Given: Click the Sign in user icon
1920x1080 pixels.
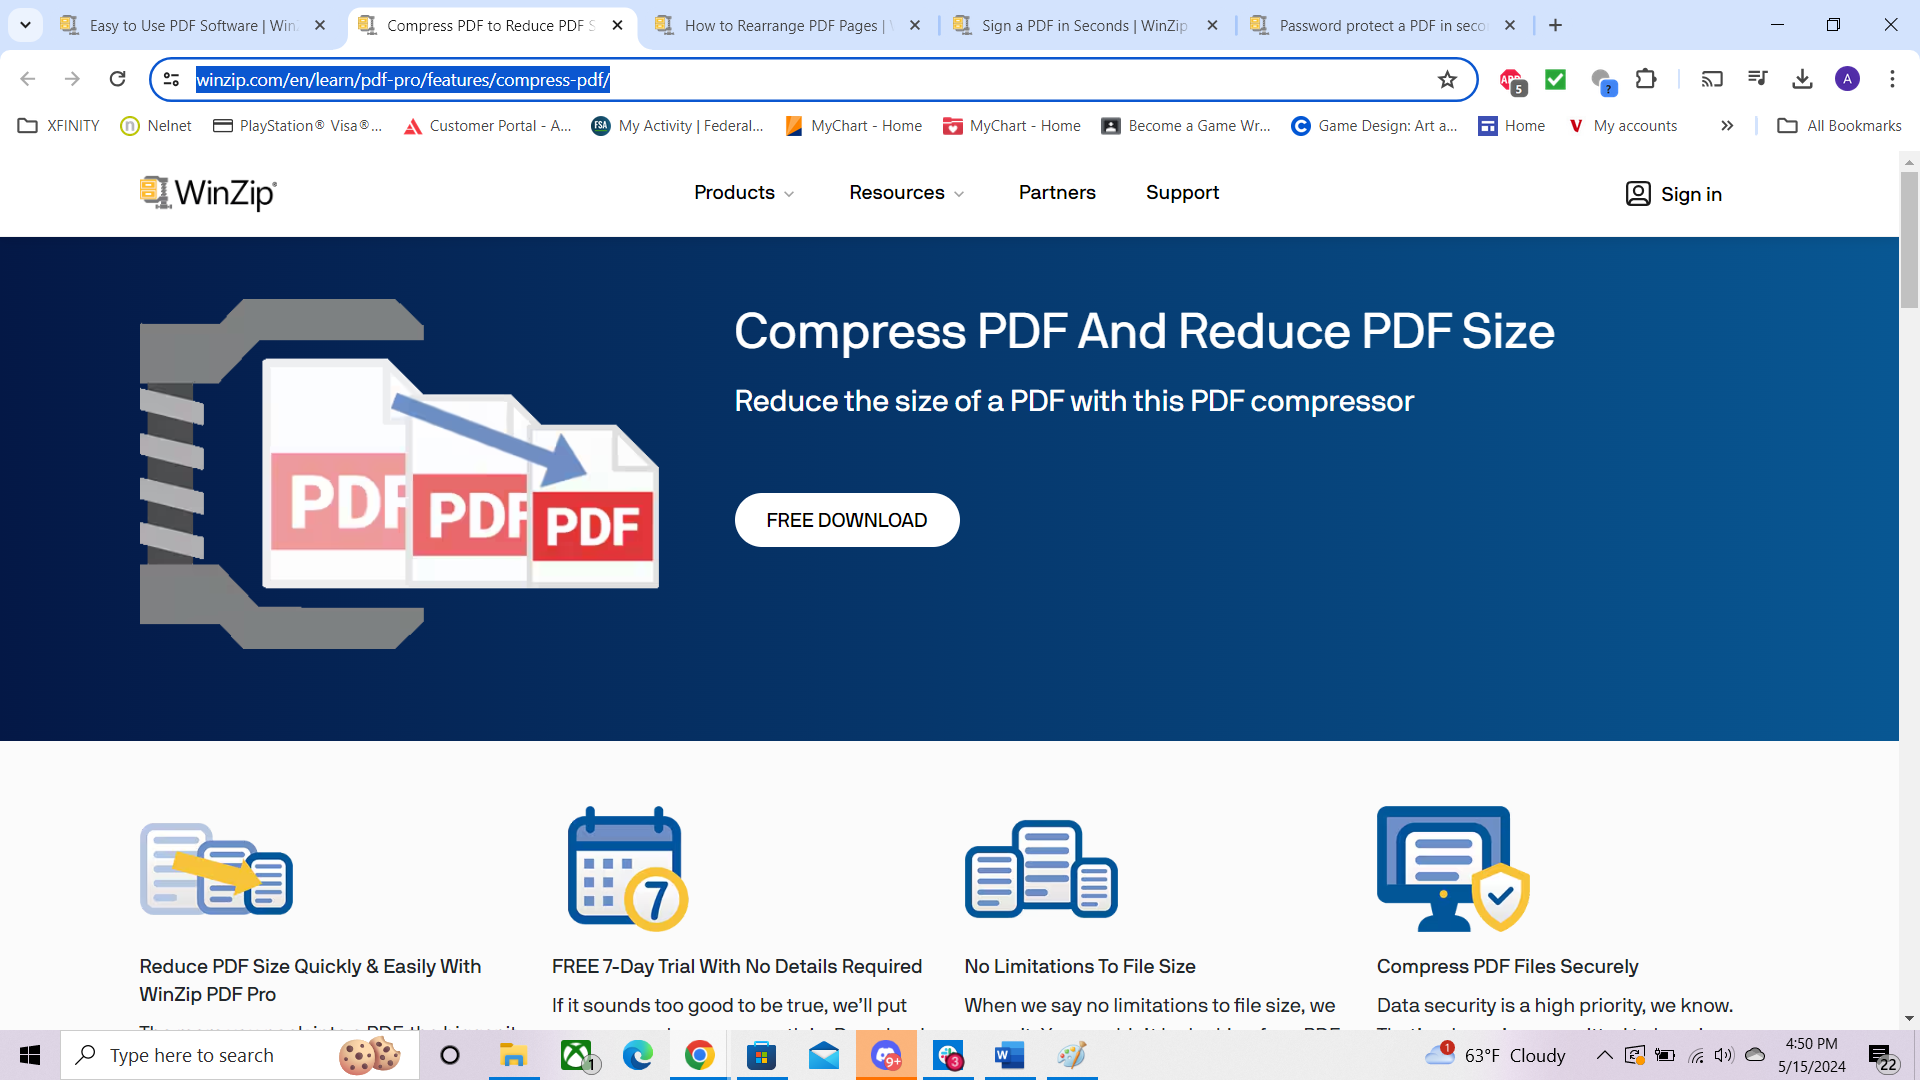Looking at the screenshot, I should (x=1637, y=194).
